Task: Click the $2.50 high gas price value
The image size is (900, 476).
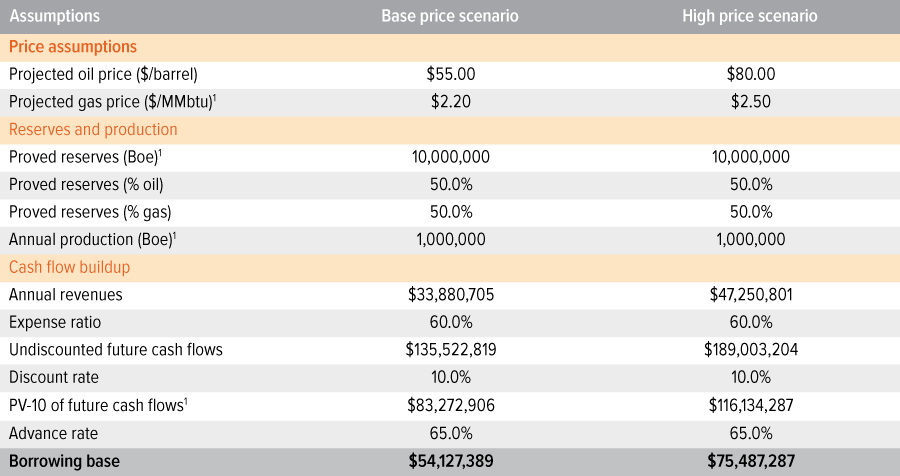Action: [x=751, y=102]
